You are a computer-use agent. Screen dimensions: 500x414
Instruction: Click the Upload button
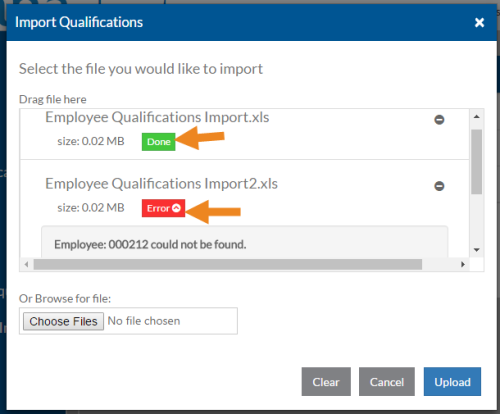[x=452, y=382]
